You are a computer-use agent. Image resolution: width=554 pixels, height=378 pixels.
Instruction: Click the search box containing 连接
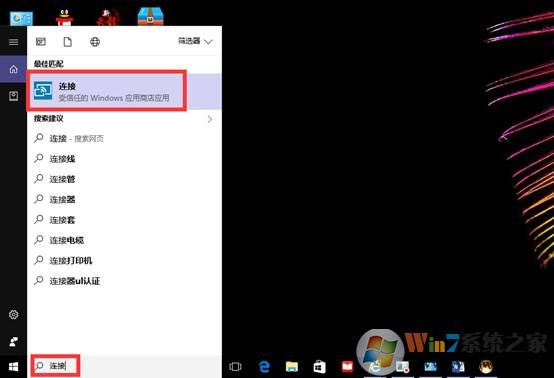(124, 366)
